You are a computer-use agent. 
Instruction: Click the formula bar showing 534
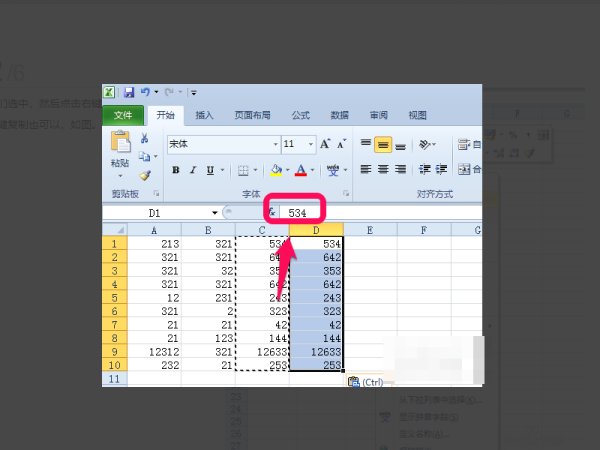coord(381,213)
